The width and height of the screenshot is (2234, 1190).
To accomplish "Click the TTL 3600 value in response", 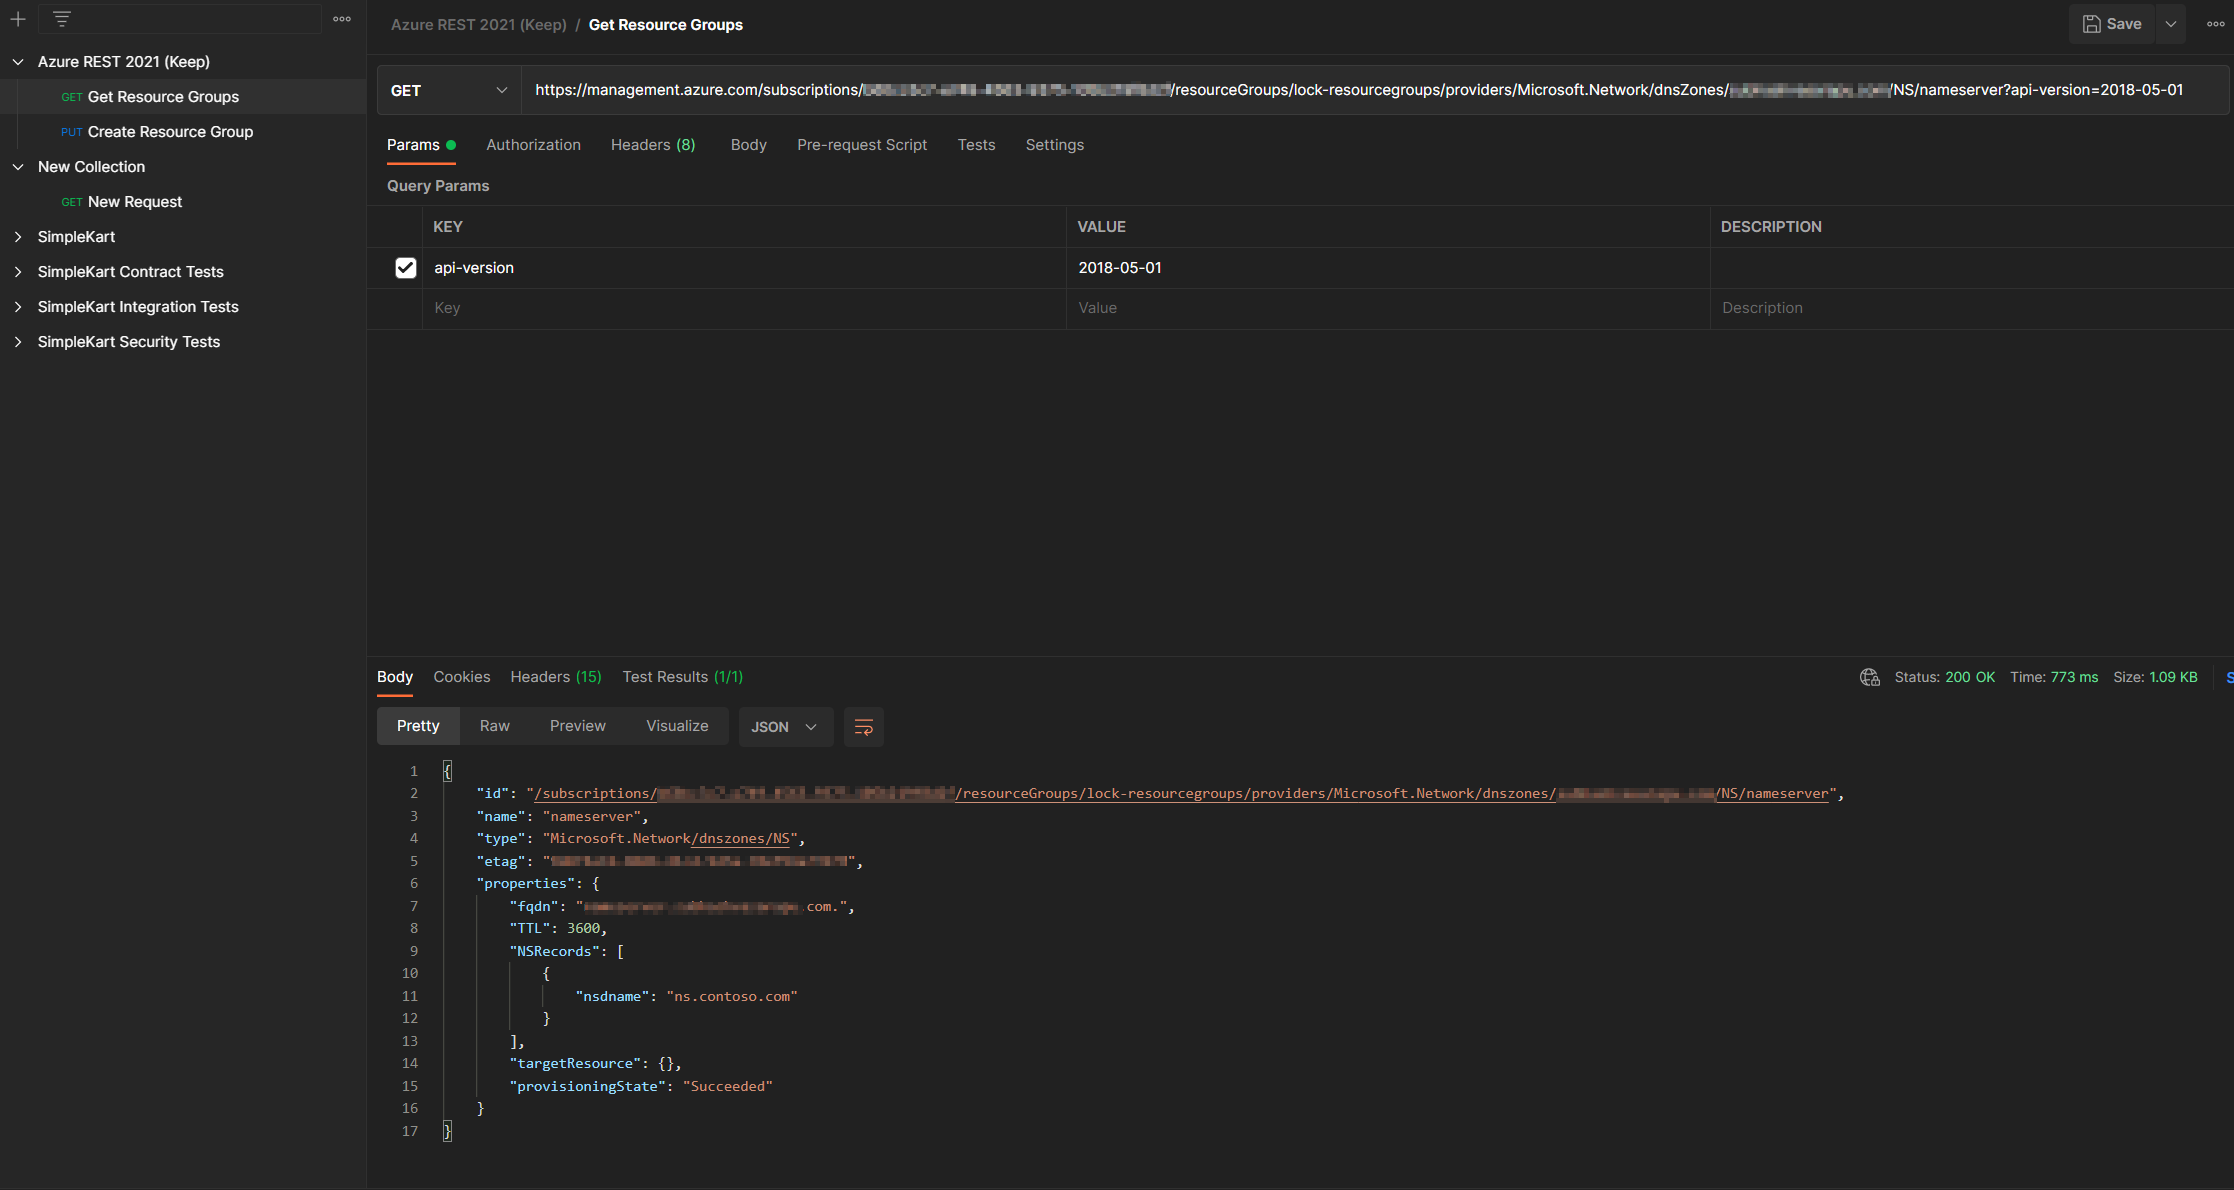I will [x=583, y=929].
